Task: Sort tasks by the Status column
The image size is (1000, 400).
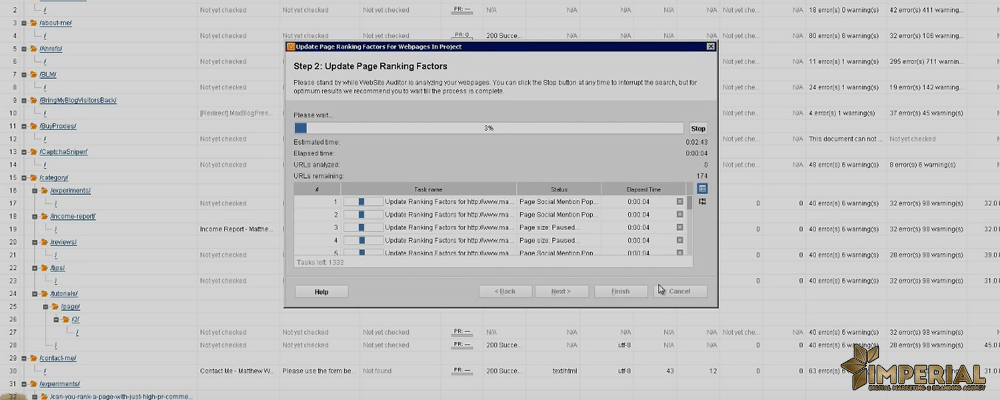Action: 558,188
